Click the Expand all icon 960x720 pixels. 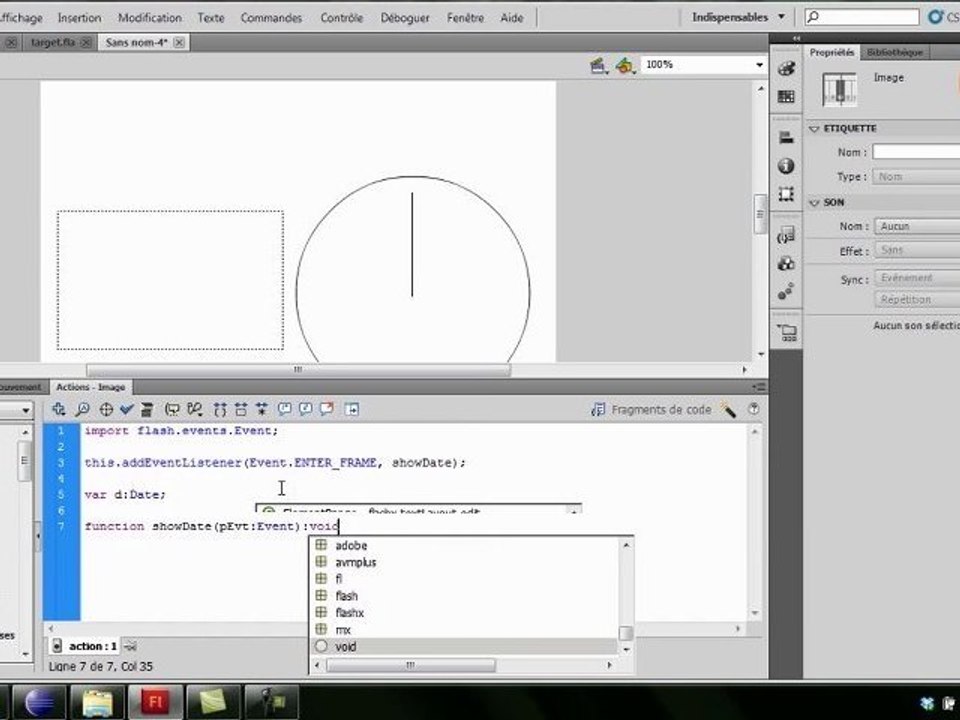pos(262,409)
